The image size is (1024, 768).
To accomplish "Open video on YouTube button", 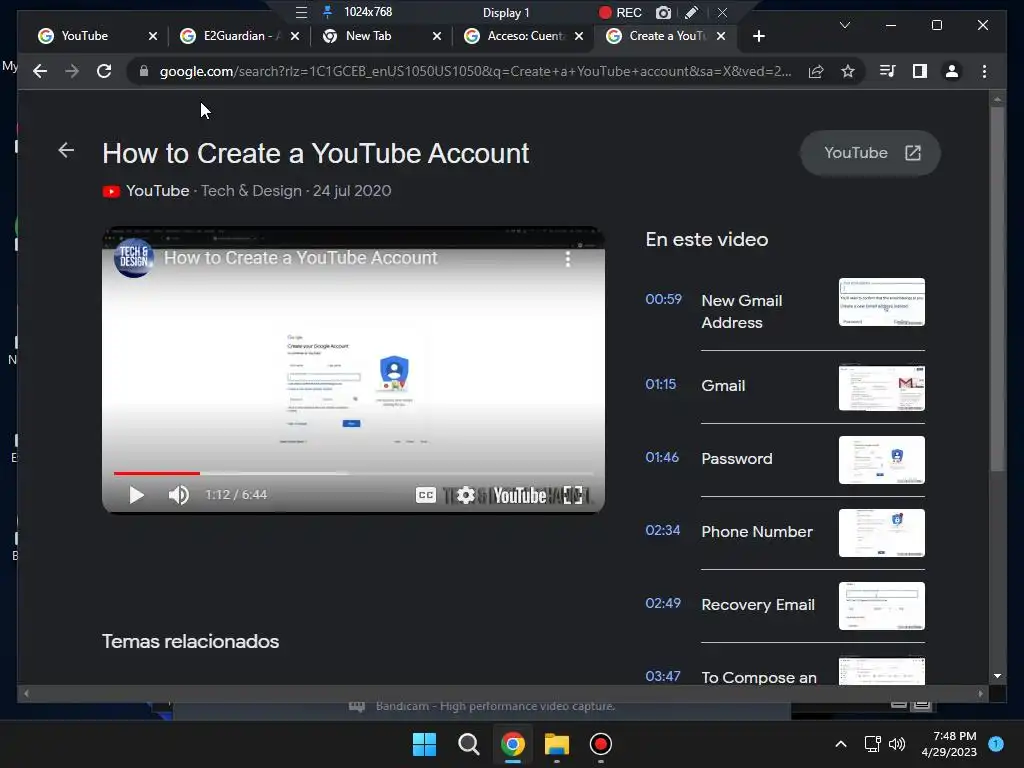I will [x=871, y=153].
